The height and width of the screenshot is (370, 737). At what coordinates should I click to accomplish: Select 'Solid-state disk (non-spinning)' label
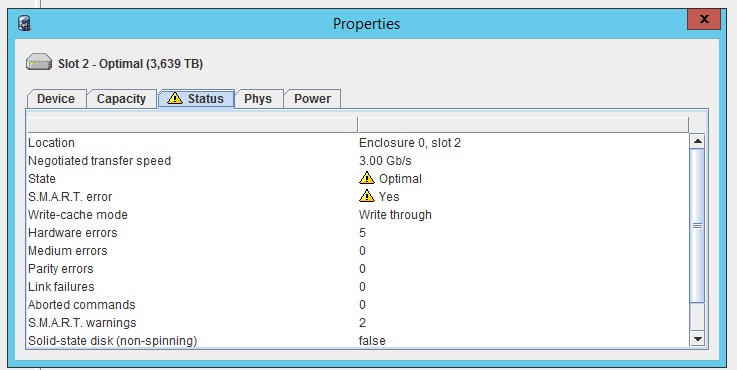[112, 341]
